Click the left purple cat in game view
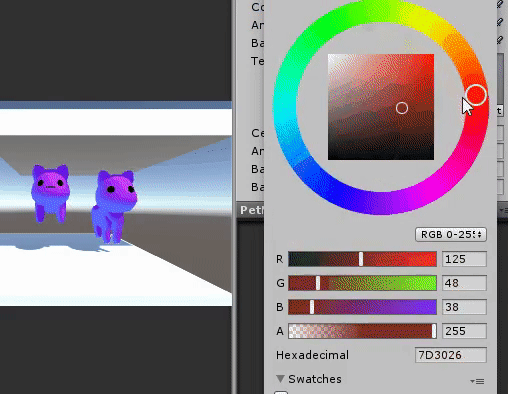The width and height of the screenshot is (508, 394). (x=50, y=193)
